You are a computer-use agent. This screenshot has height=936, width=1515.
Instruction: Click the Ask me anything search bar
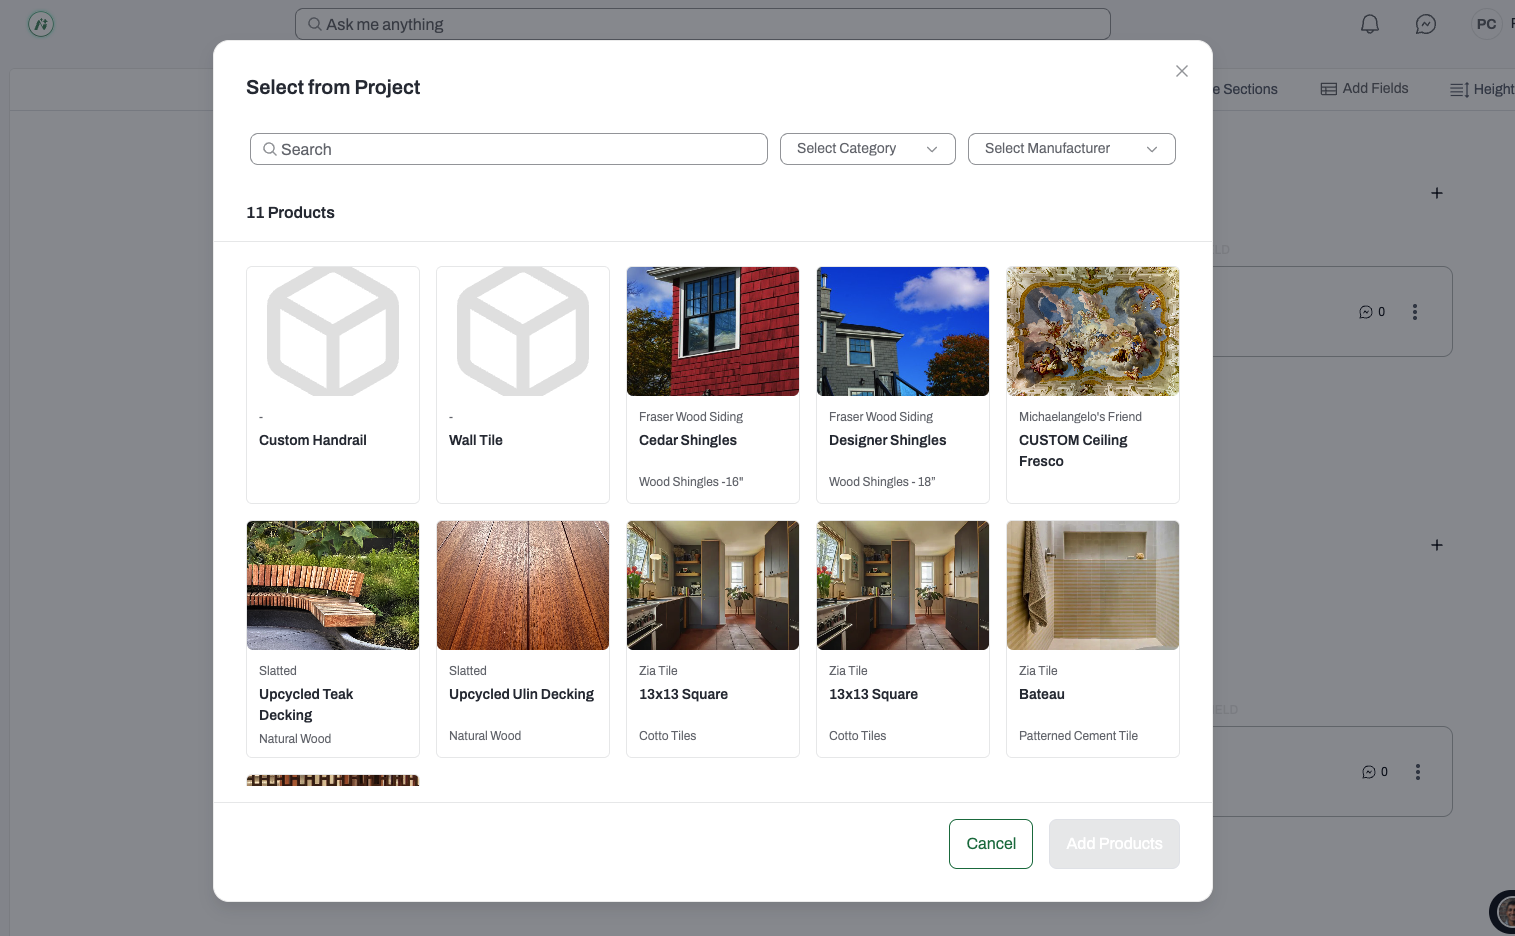pyautogui.click(x=703, y=24)
